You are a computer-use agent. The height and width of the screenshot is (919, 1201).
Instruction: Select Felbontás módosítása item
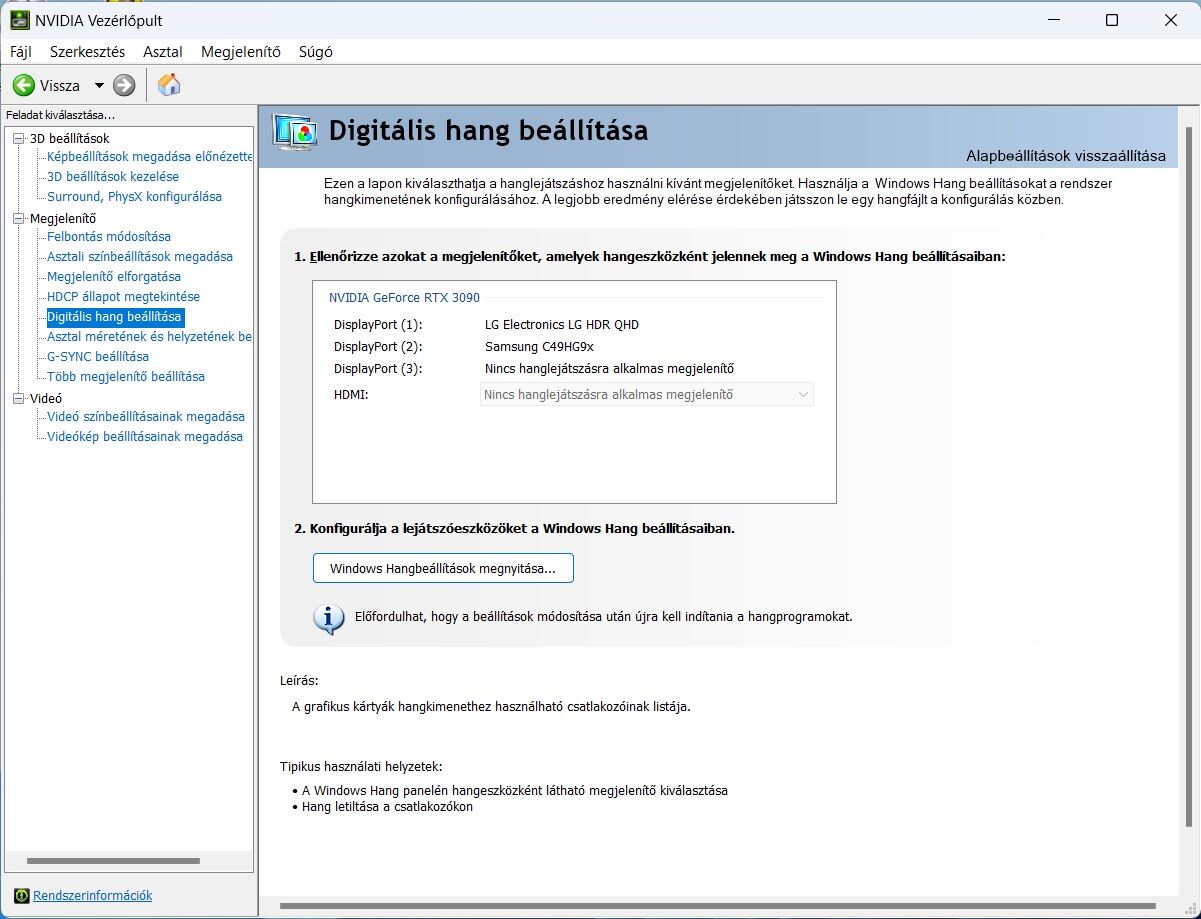click(x=109, y=237)
